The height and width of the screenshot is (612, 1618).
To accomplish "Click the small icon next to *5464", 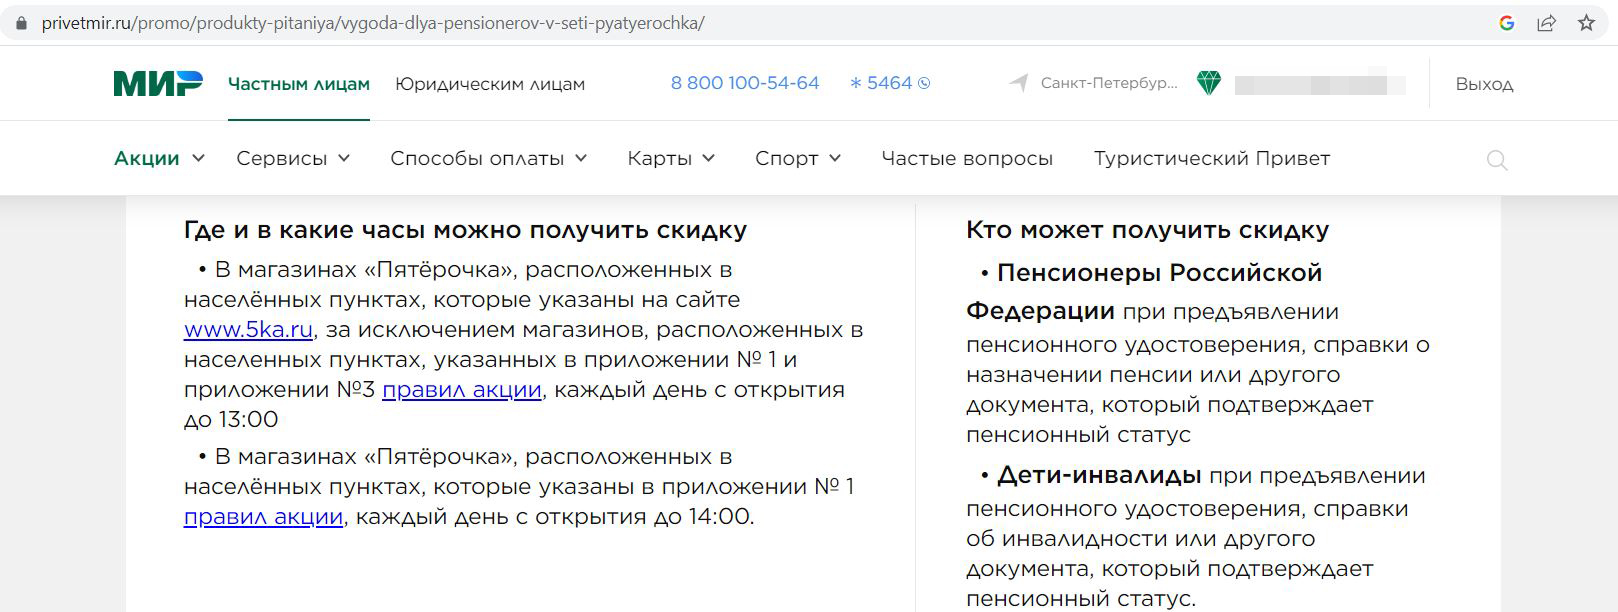I will point(924,84).
